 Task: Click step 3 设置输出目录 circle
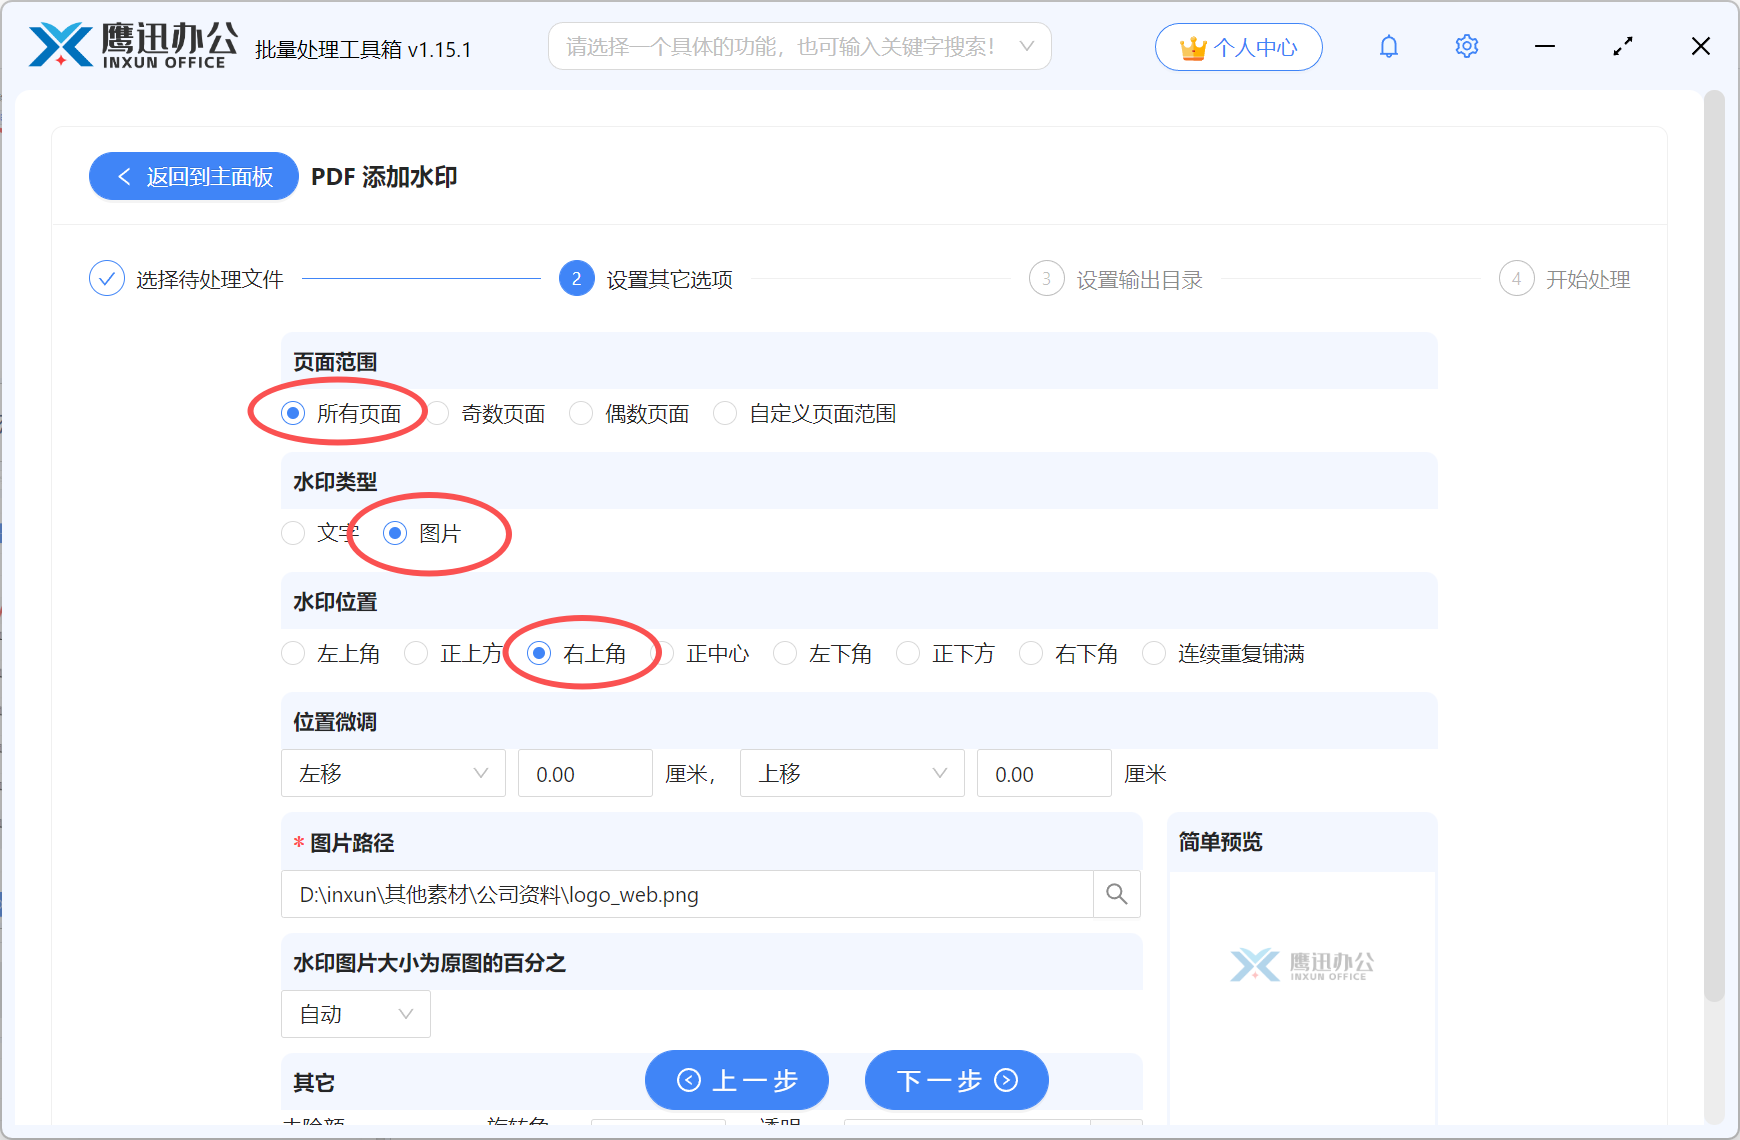point(1046,279)
